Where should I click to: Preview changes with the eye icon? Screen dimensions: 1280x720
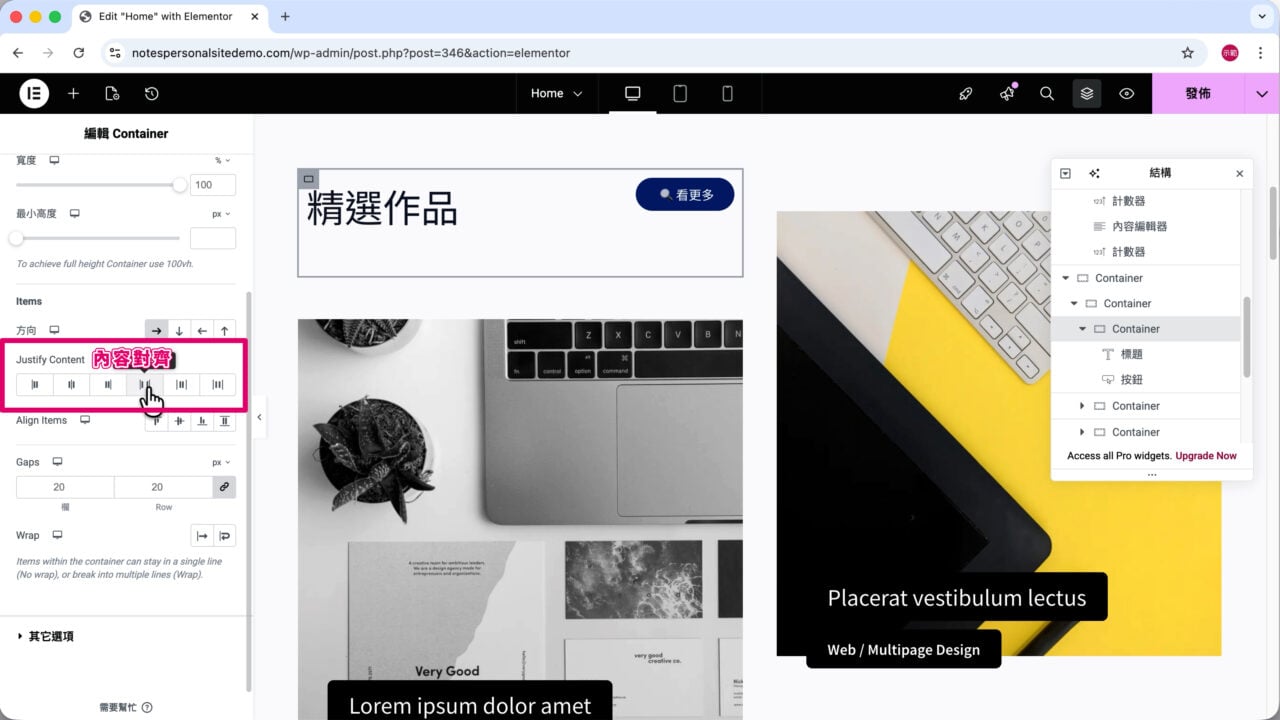(x=1127, y=93)
